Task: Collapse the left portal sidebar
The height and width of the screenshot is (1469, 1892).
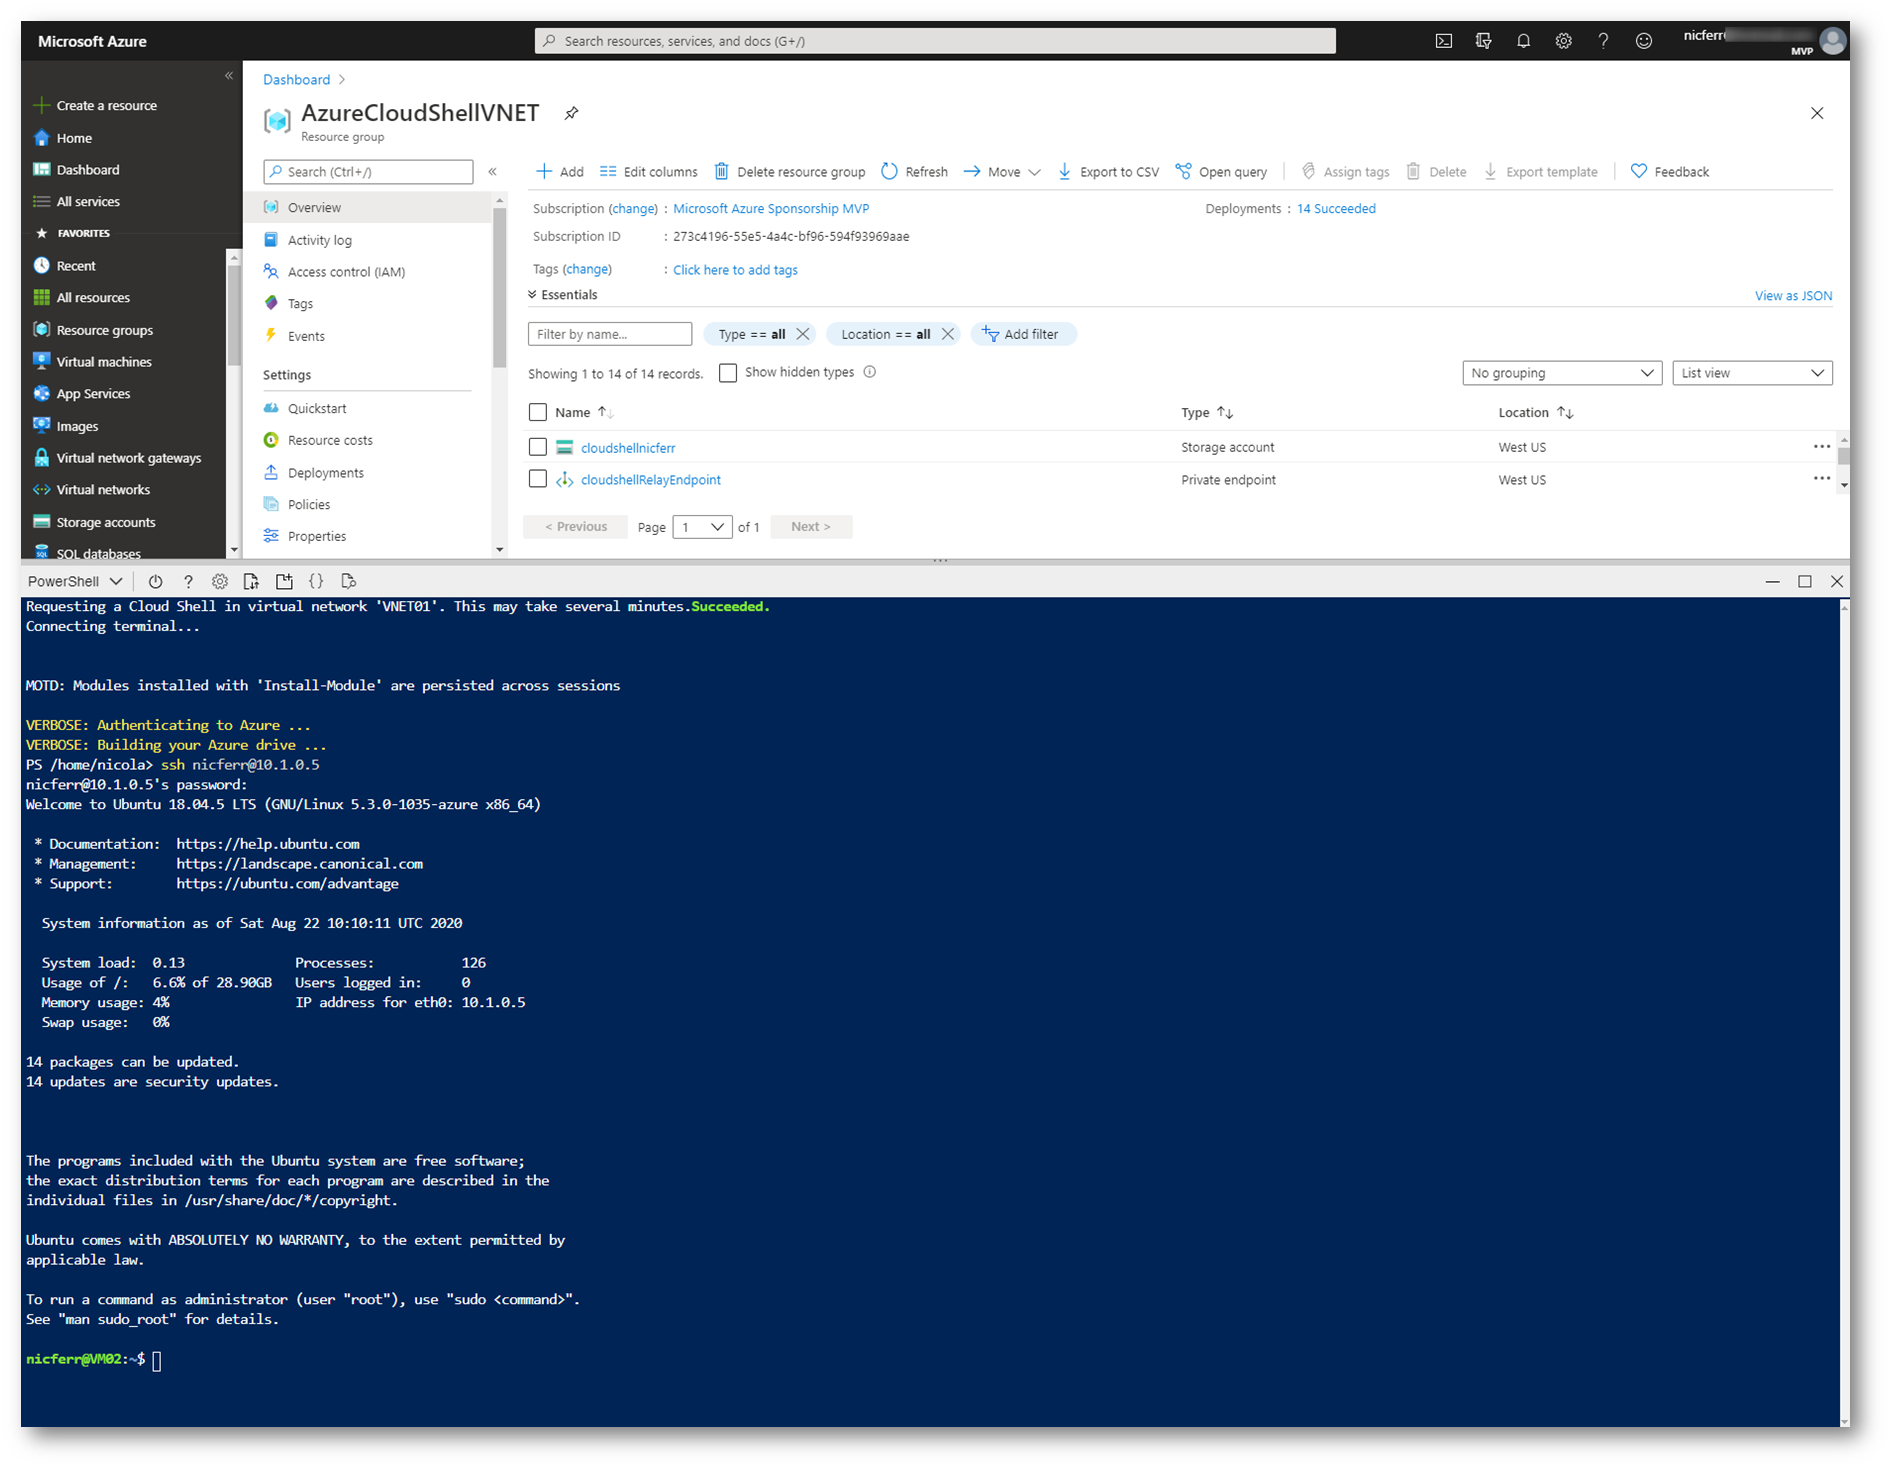Action: click(229, 76)
